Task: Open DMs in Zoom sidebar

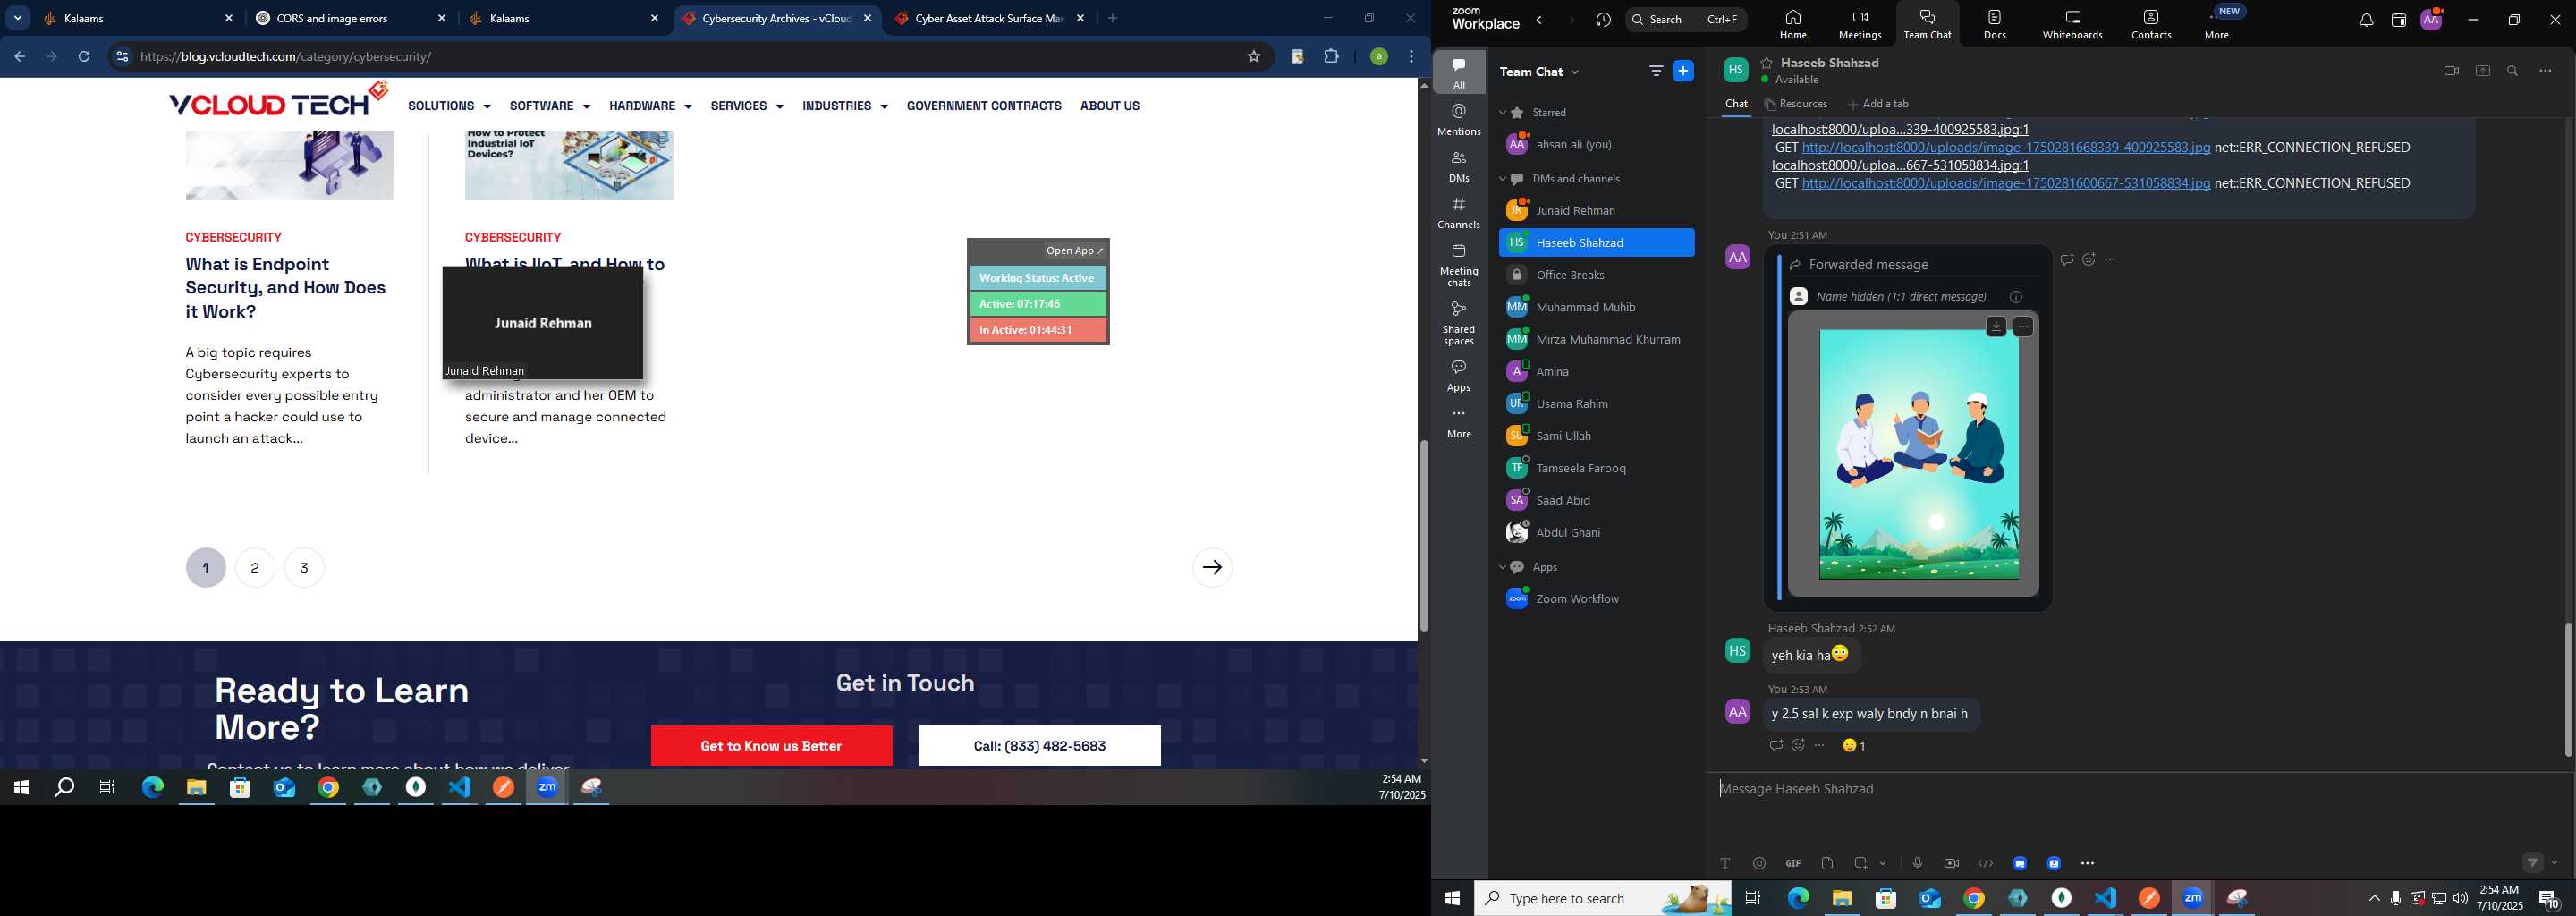Action: pyautogui.click(x=1459, y=166)
